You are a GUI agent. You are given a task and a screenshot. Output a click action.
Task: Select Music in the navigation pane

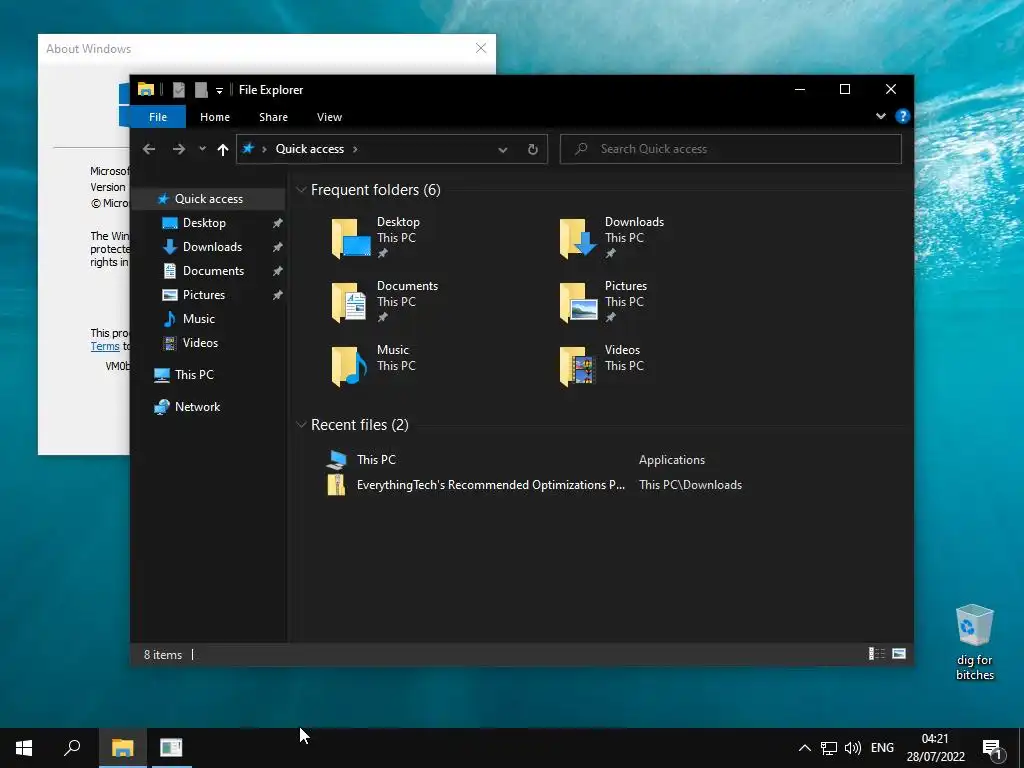(199, 319)
